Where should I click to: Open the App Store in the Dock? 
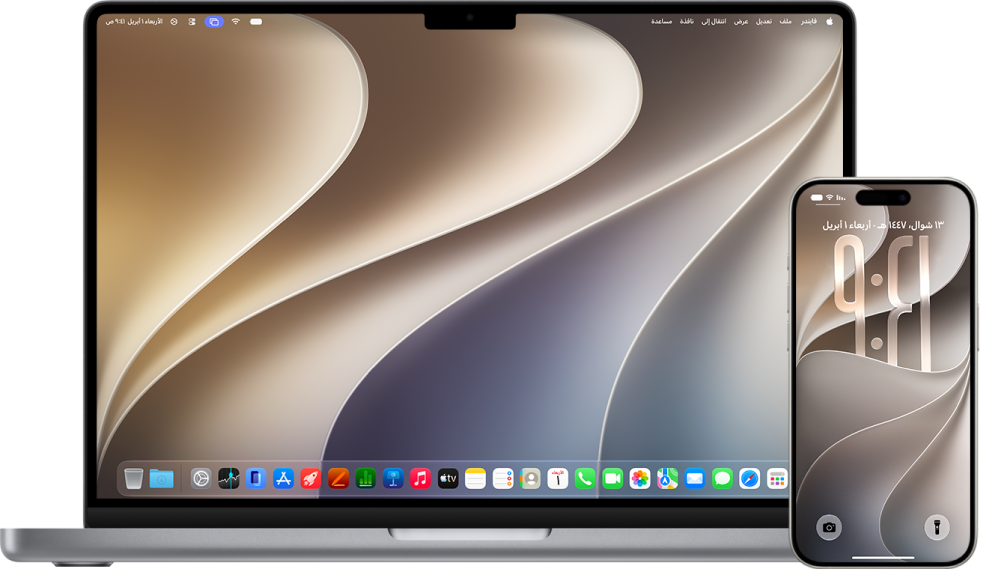click(284, 479)
